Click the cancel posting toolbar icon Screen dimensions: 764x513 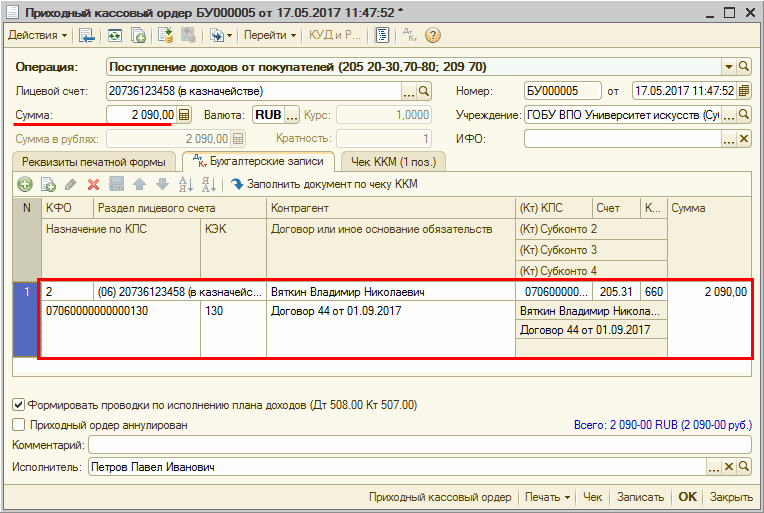pyautogui.click(x=188, y=35)
